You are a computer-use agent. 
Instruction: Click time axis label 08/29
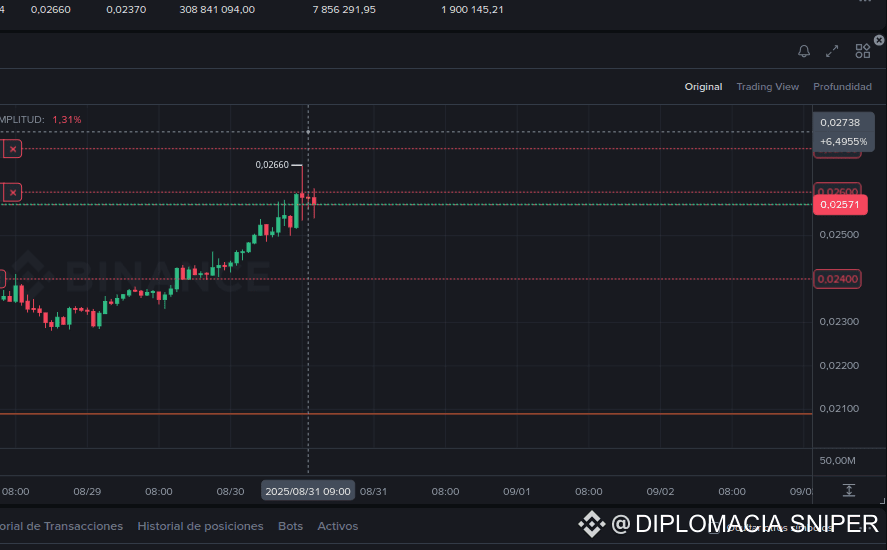tap(87, 491)
